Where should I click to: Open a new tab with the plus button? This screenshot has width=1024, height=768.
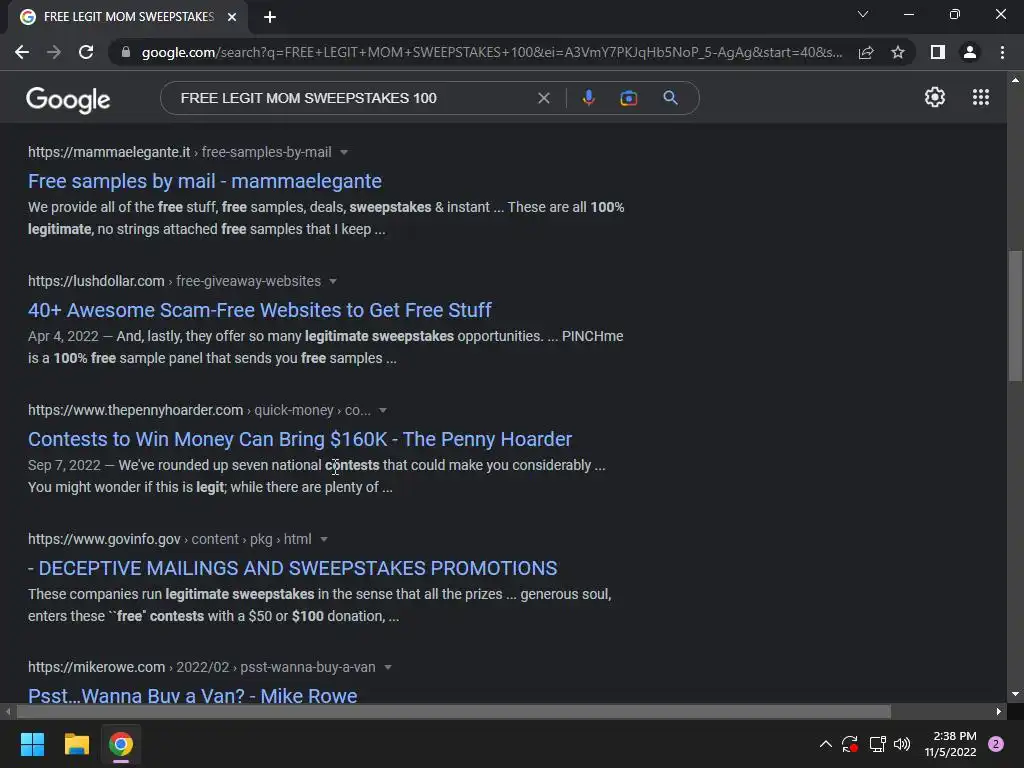(x=270, y=17)
